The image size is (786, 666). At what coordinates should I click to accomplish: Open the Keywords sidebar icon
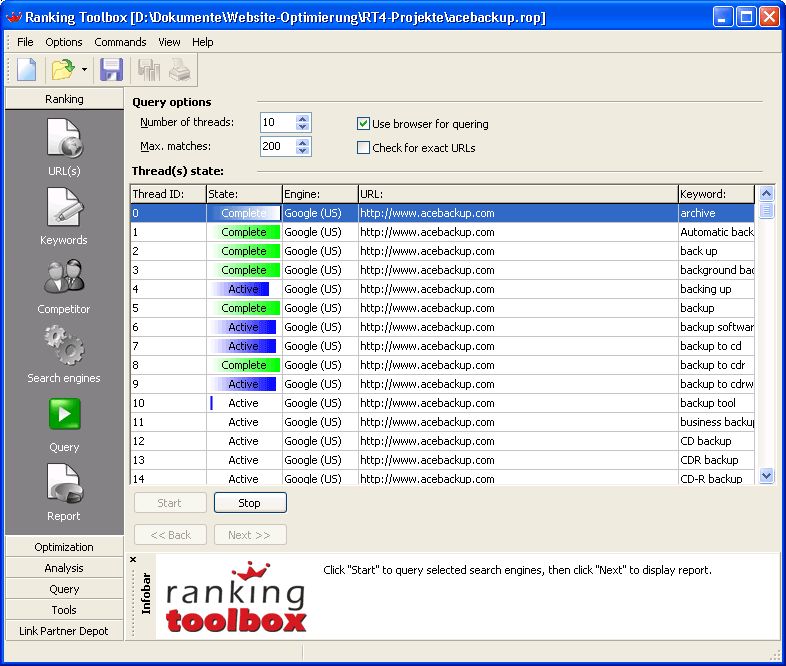(x=64, y=208)
